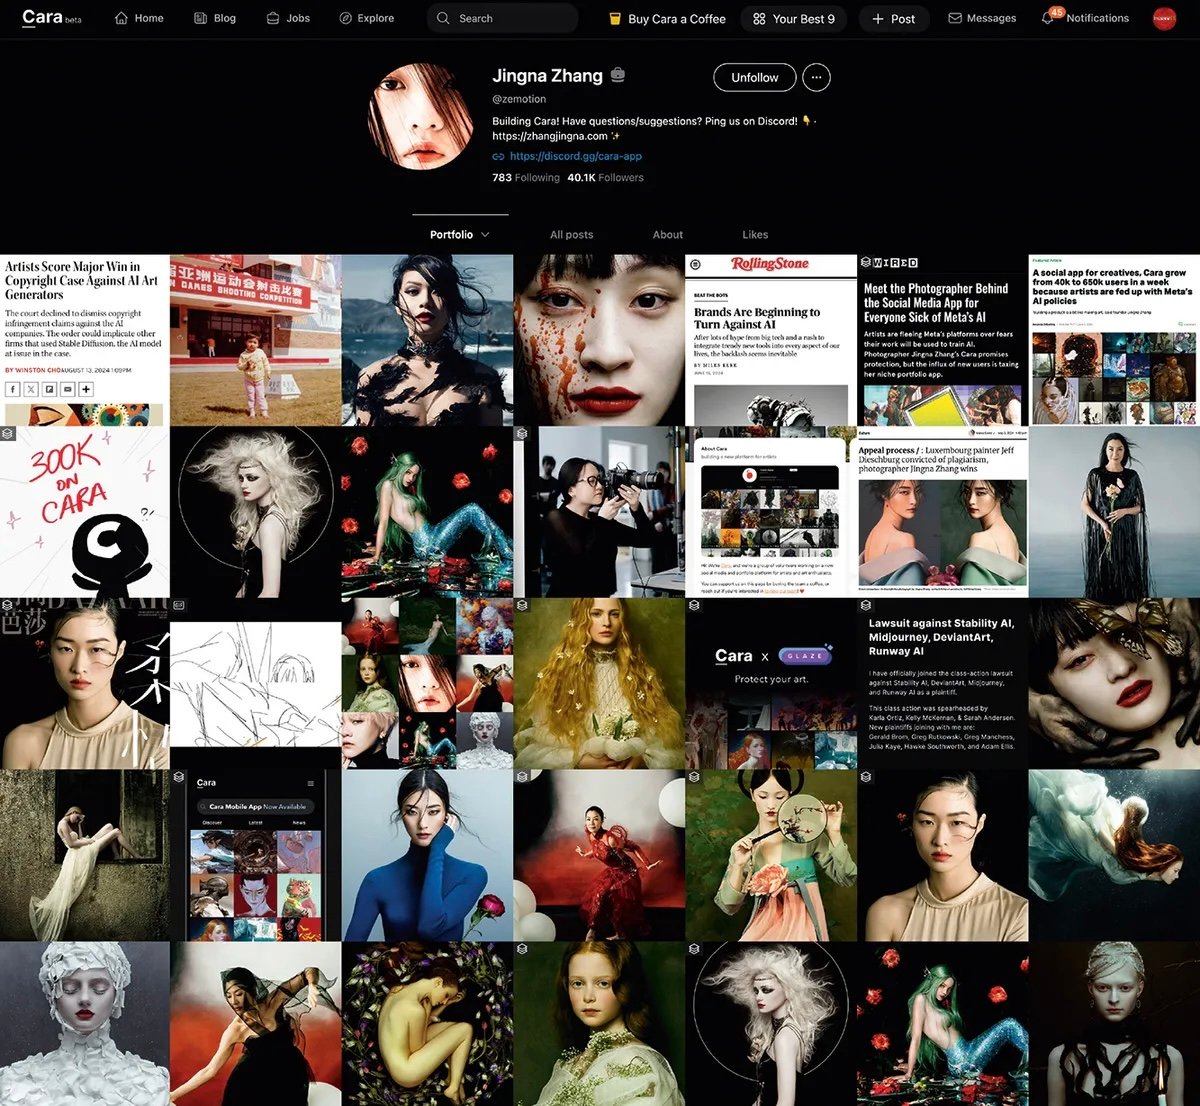Click the Home icon in navbar

point(121,18)
